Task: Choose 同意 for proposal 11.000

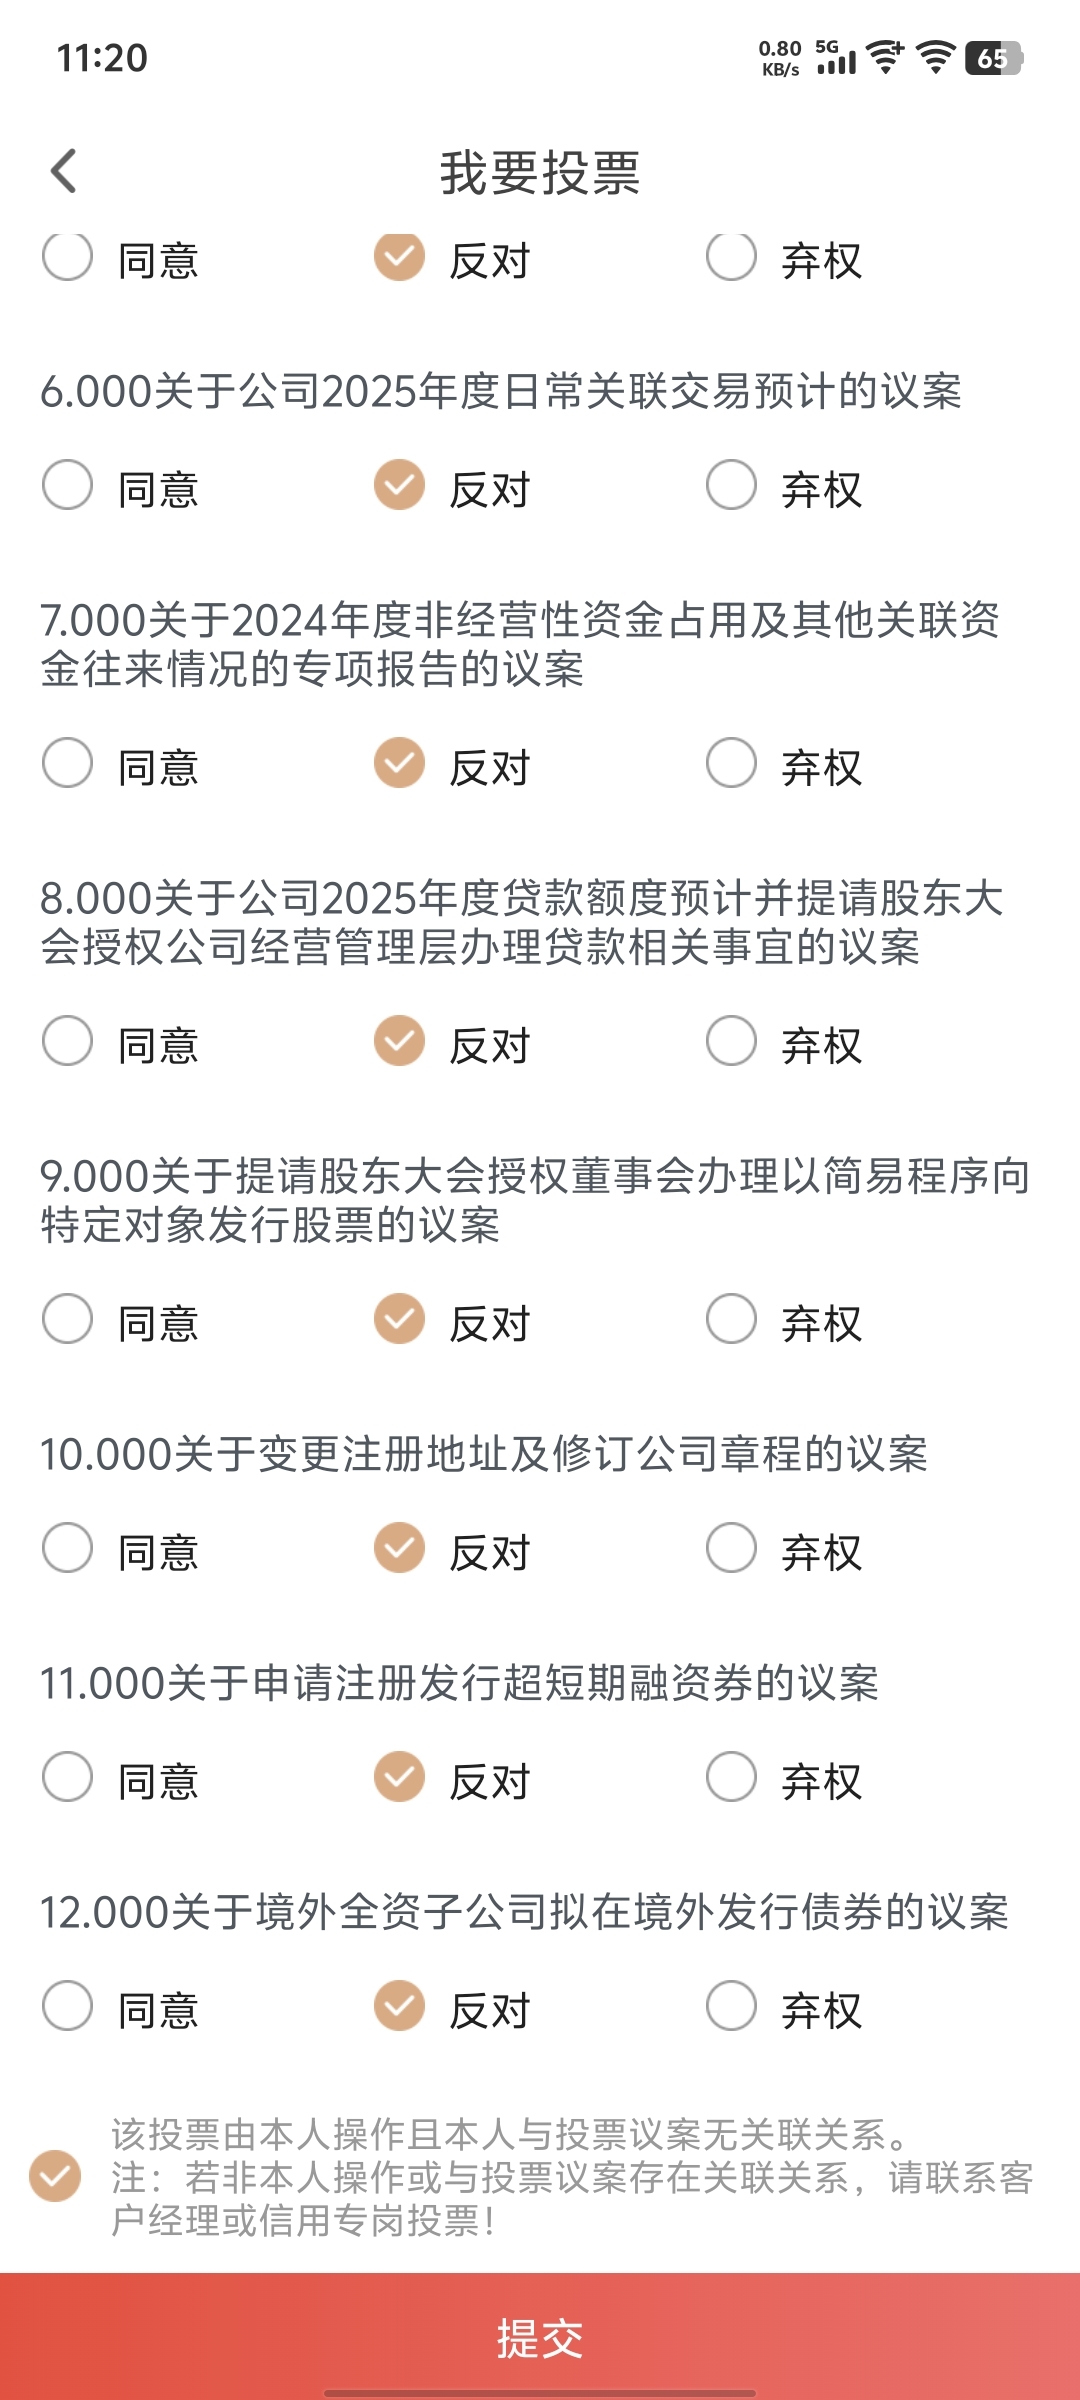Action: click(x=68, y=1777)
